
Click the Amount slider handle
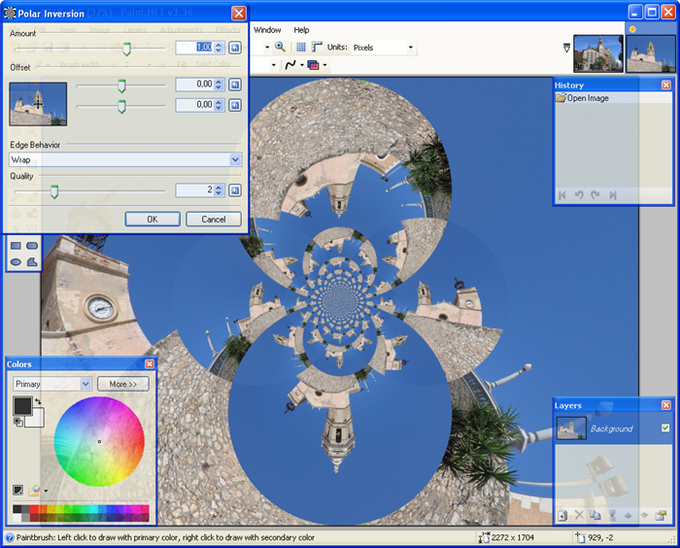127,49
